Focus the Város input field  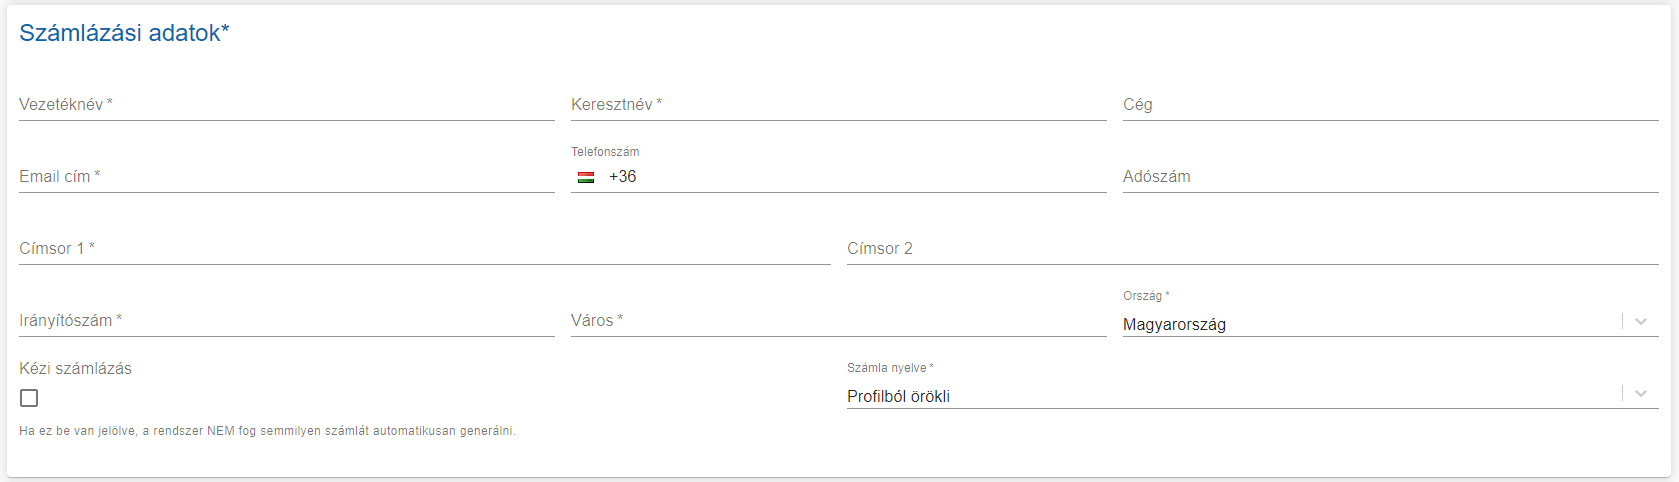coord(839,321)
